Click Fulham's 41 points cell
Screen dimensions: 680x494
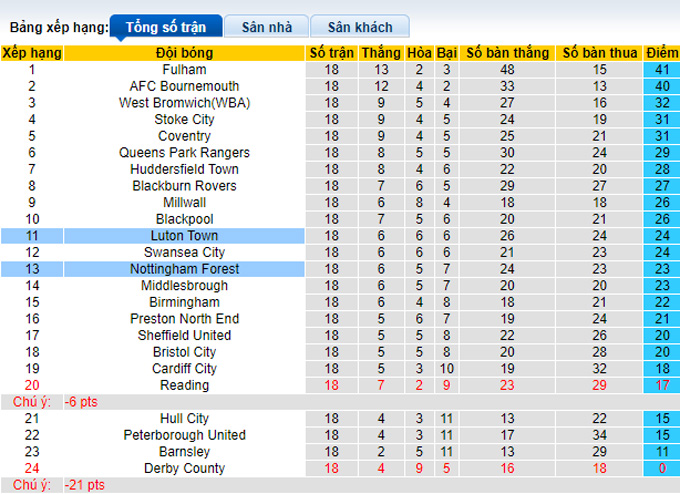659,70
